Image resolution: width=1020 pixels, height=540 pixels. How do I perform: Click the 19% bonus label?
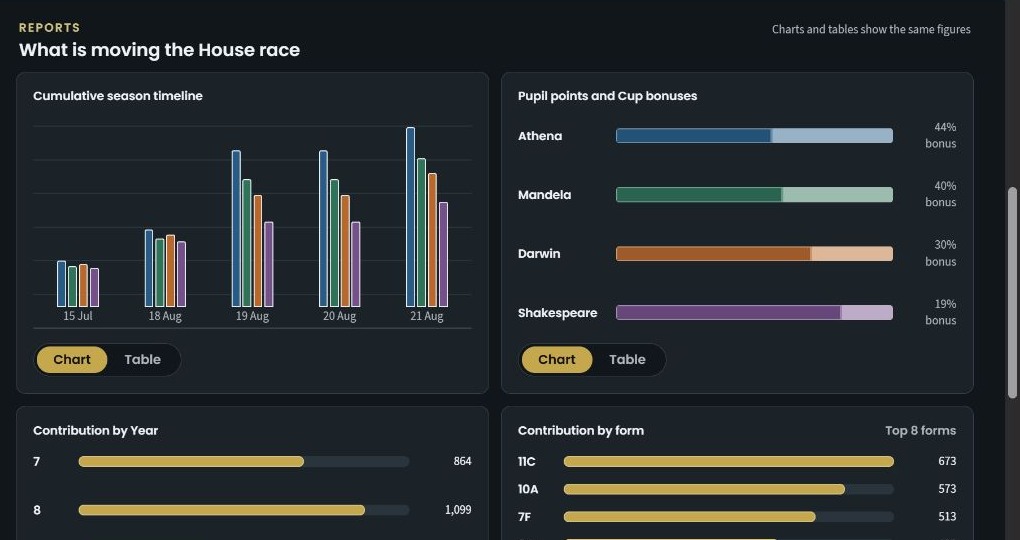pos(941,312)
